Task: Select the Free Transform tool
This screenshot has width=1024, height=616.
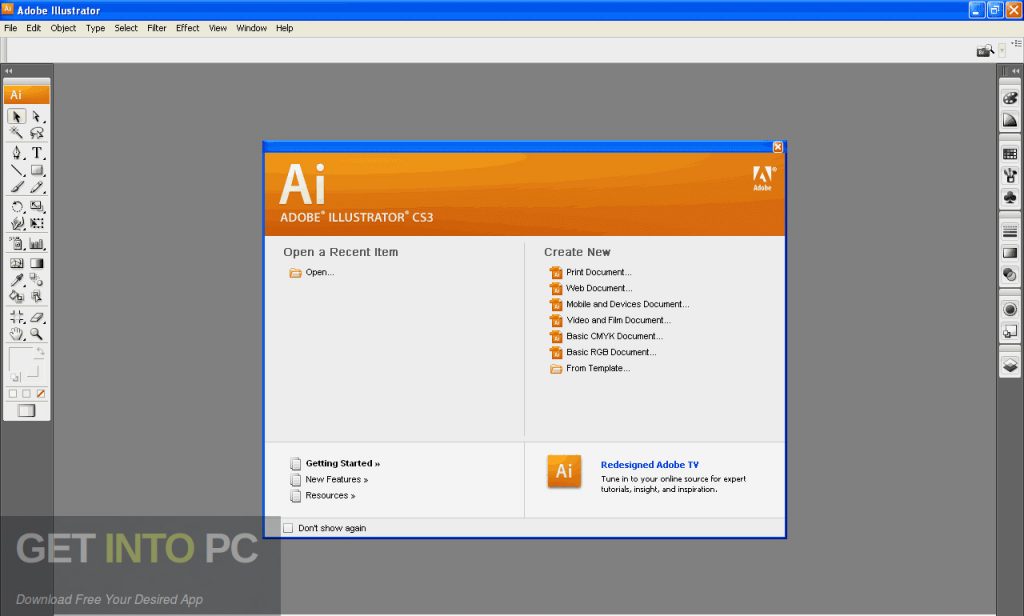Action: 37,223
